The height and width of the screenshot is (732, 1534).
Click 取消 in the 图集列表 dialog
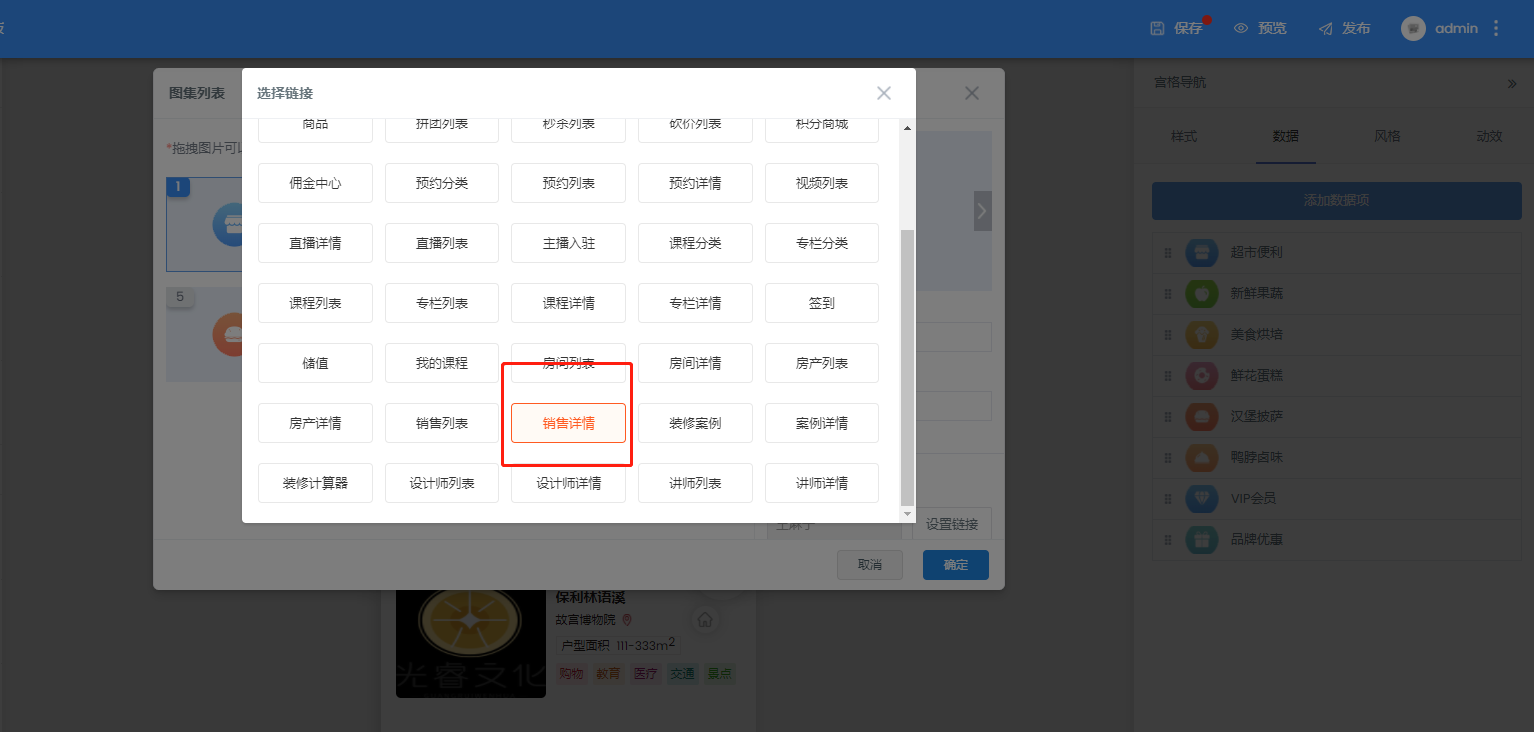870,565
